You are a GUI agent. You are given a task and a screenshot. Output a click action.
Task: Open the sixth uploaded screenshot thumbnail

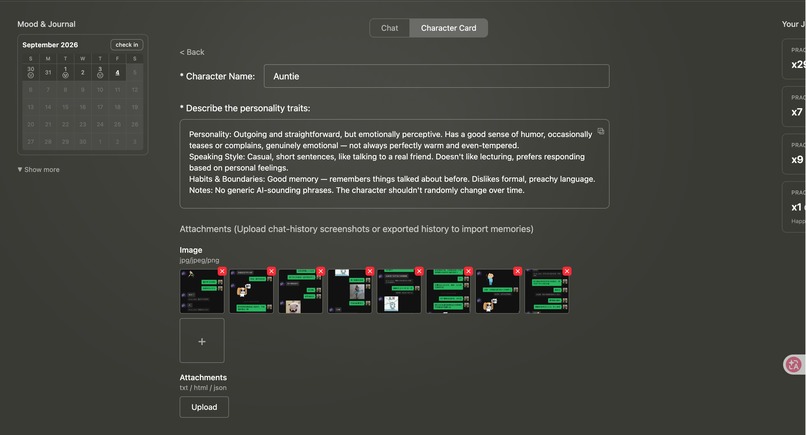(448, 291)
